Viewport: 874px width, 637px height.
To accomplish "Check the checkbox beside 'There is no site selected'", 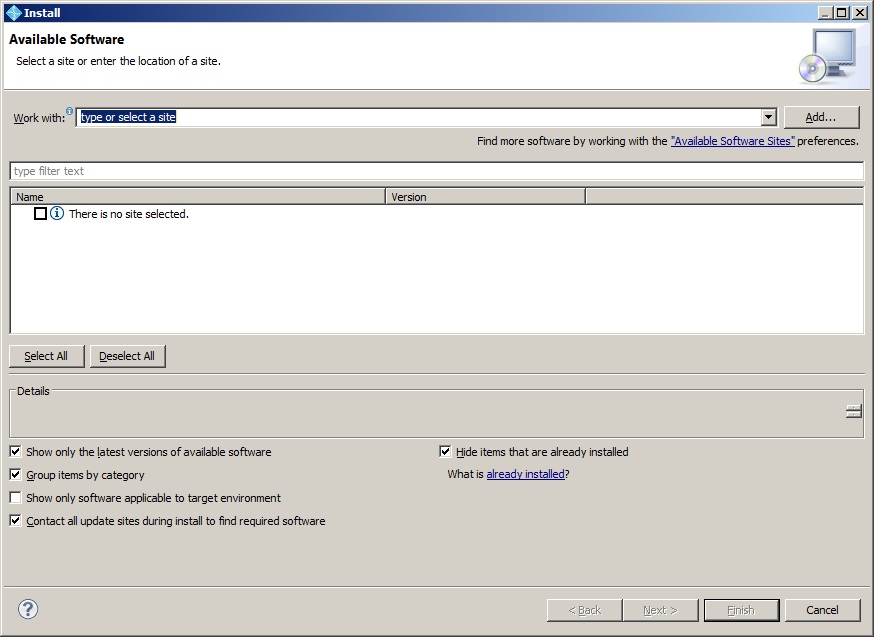I will tap(41, 214).
